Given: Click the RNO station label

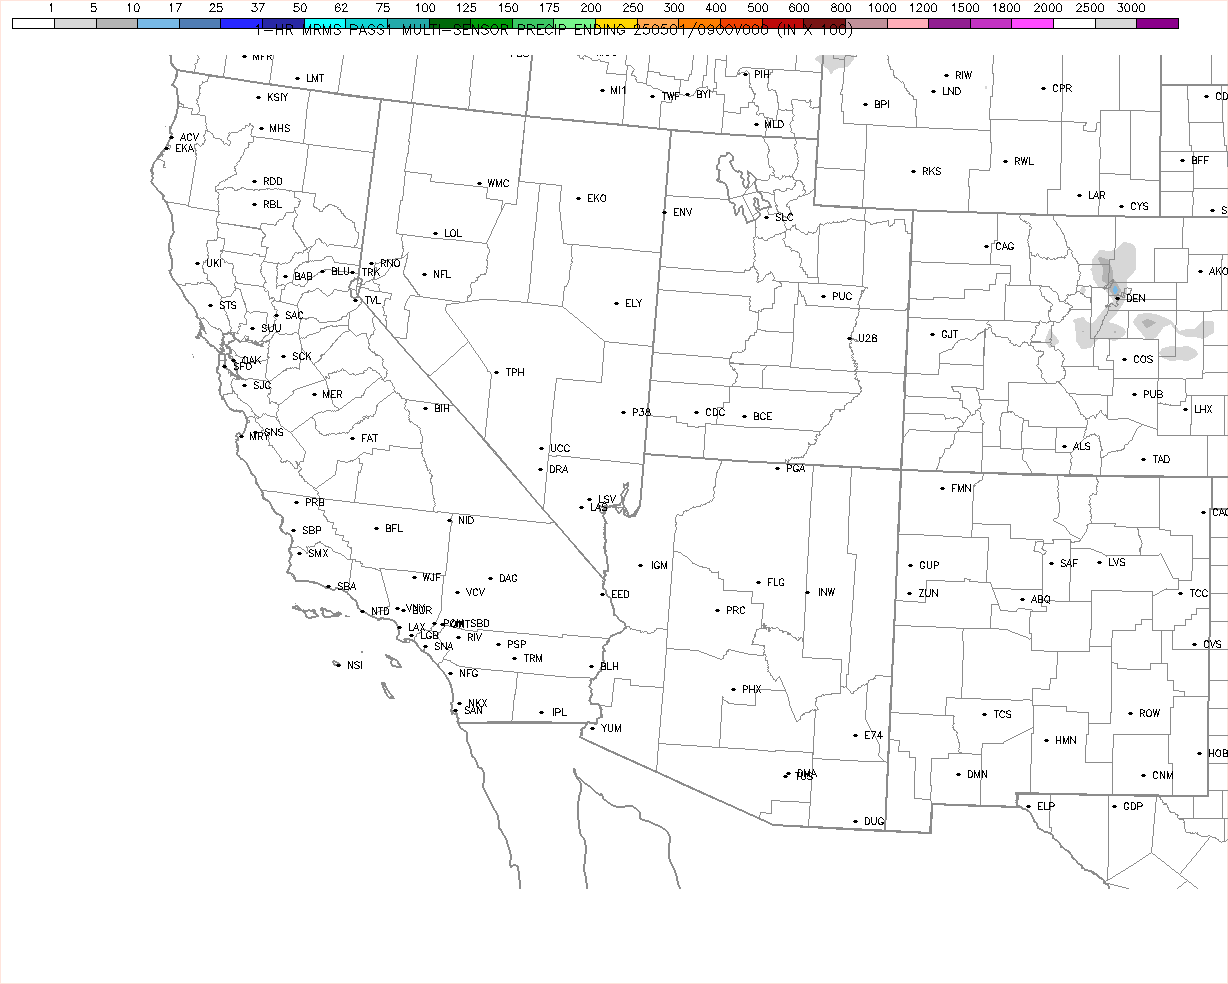Looking at the screenshot, I should pos(390,264).
